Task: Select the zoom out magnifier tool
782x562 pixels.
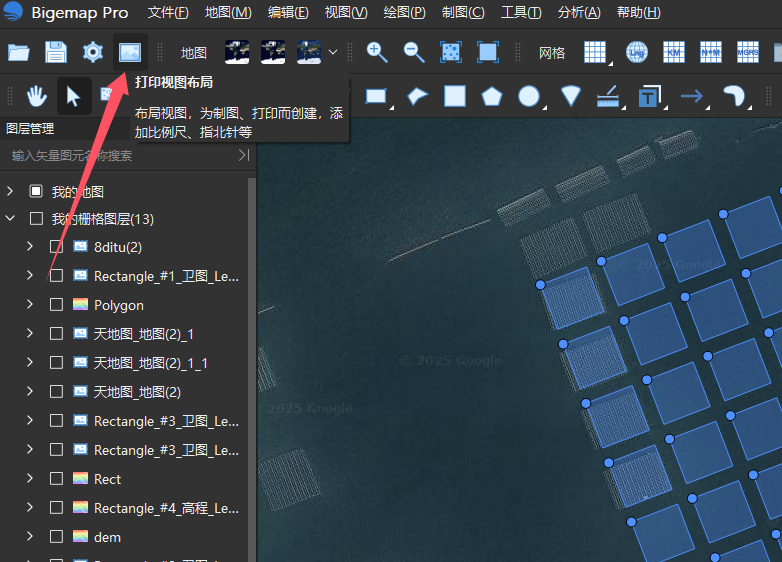Action: click(414, 52)
